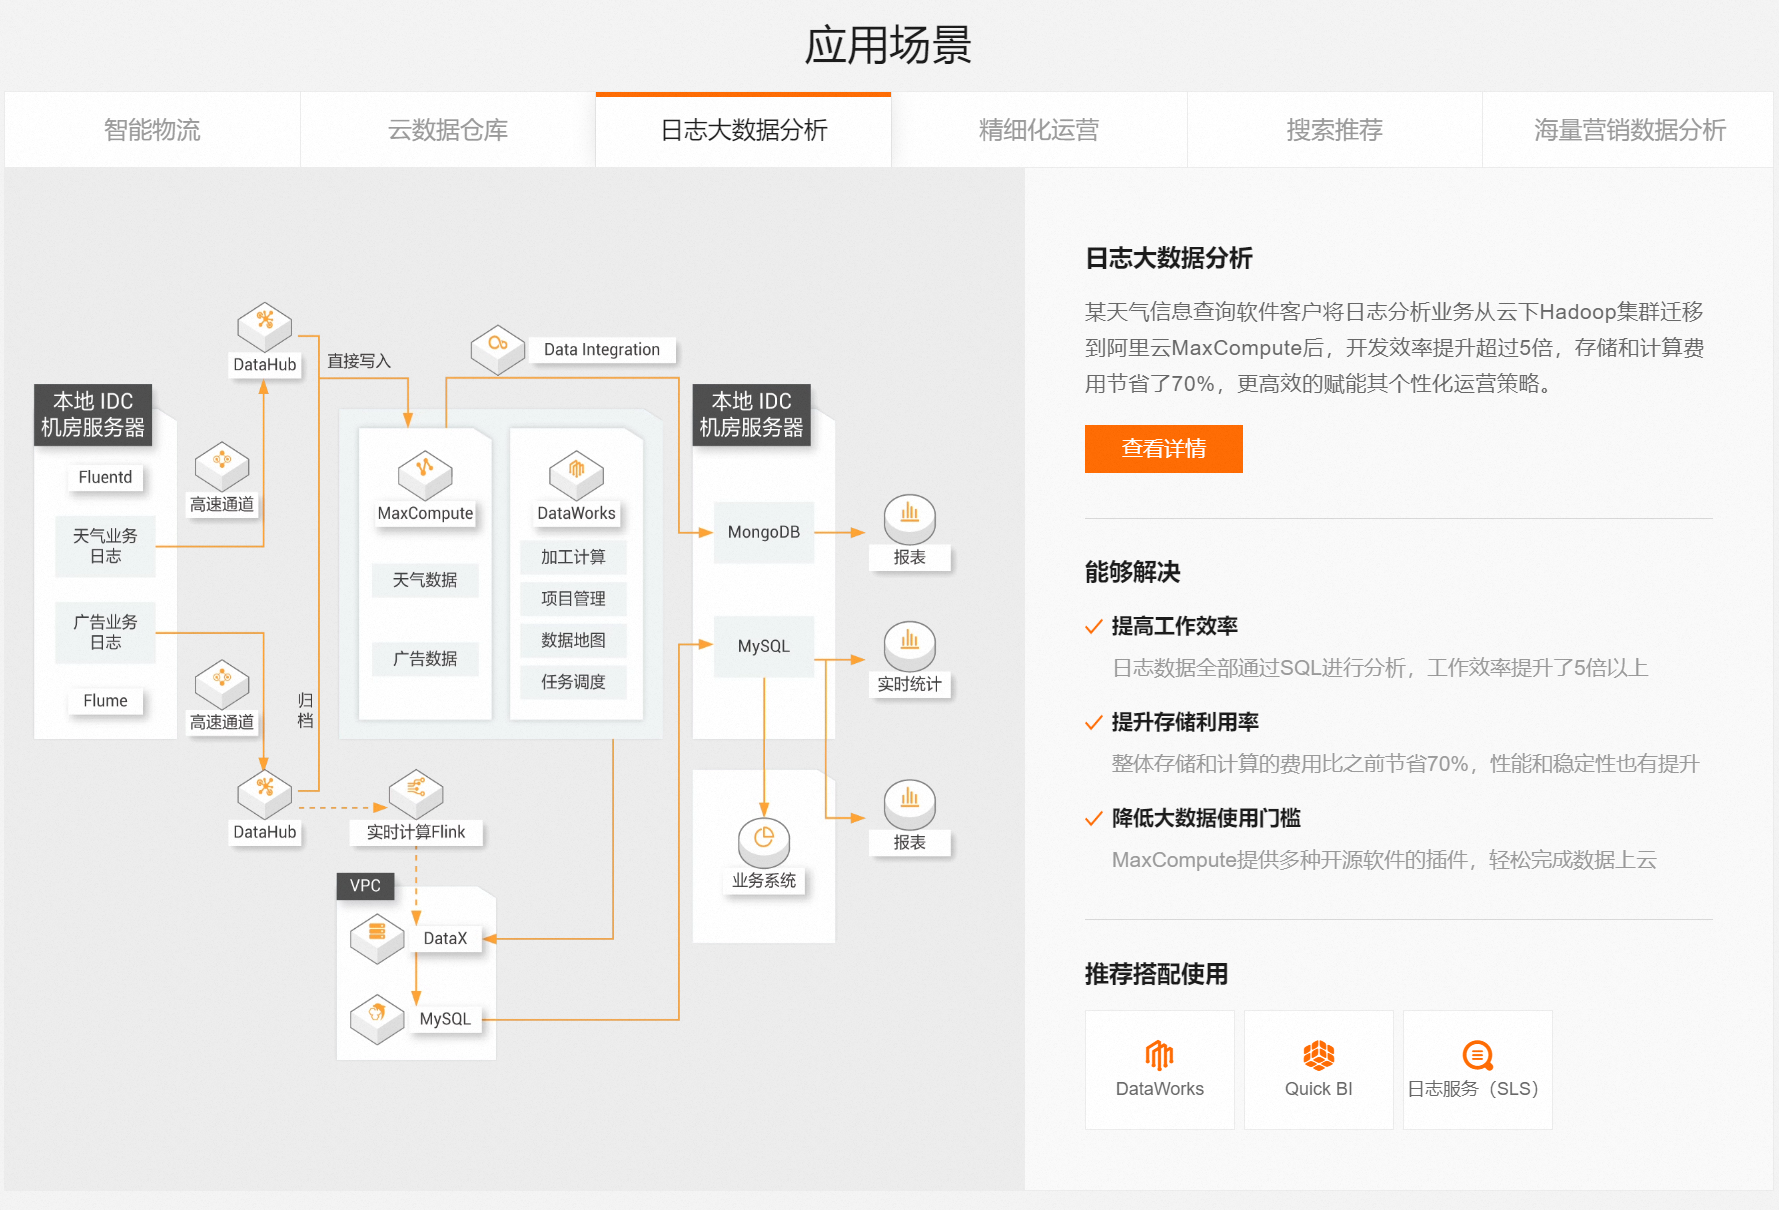
Task: Click the 天气数据 box under MaxCompute
Action: [x=425, y=580]
